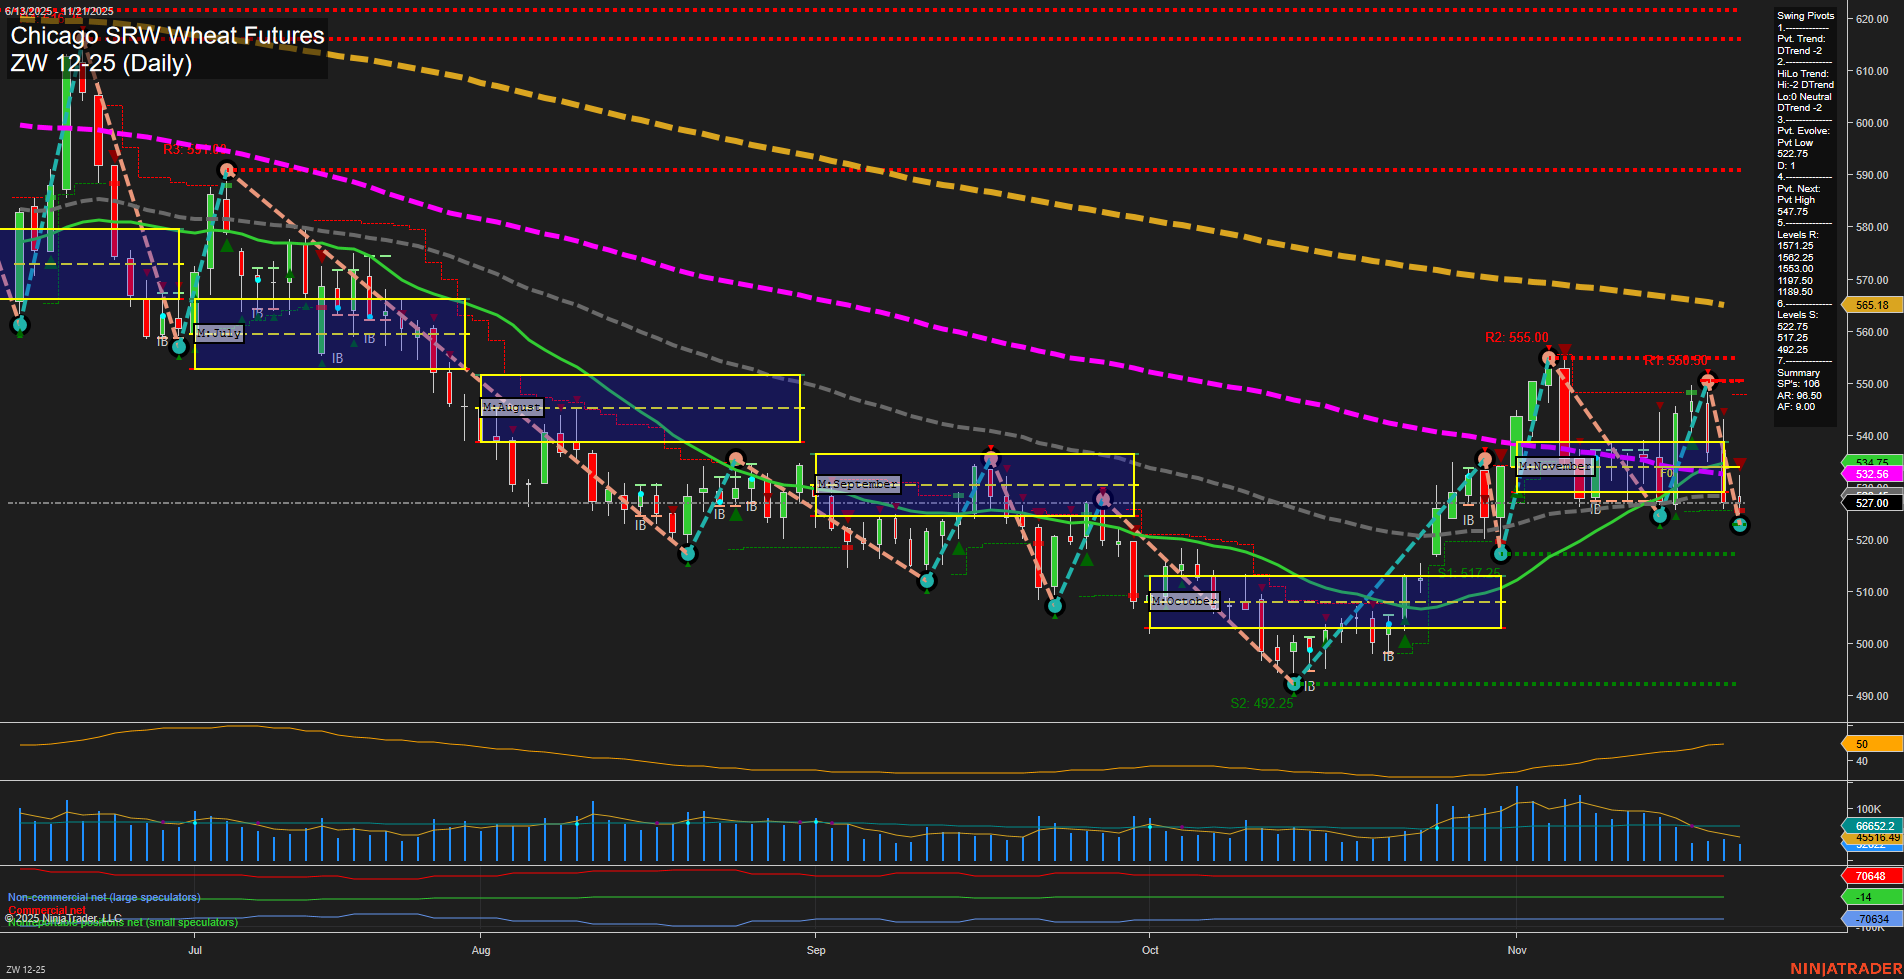Click the red 70648 COT value marker
This screenshot has width=1904, height=979.
1871,875
